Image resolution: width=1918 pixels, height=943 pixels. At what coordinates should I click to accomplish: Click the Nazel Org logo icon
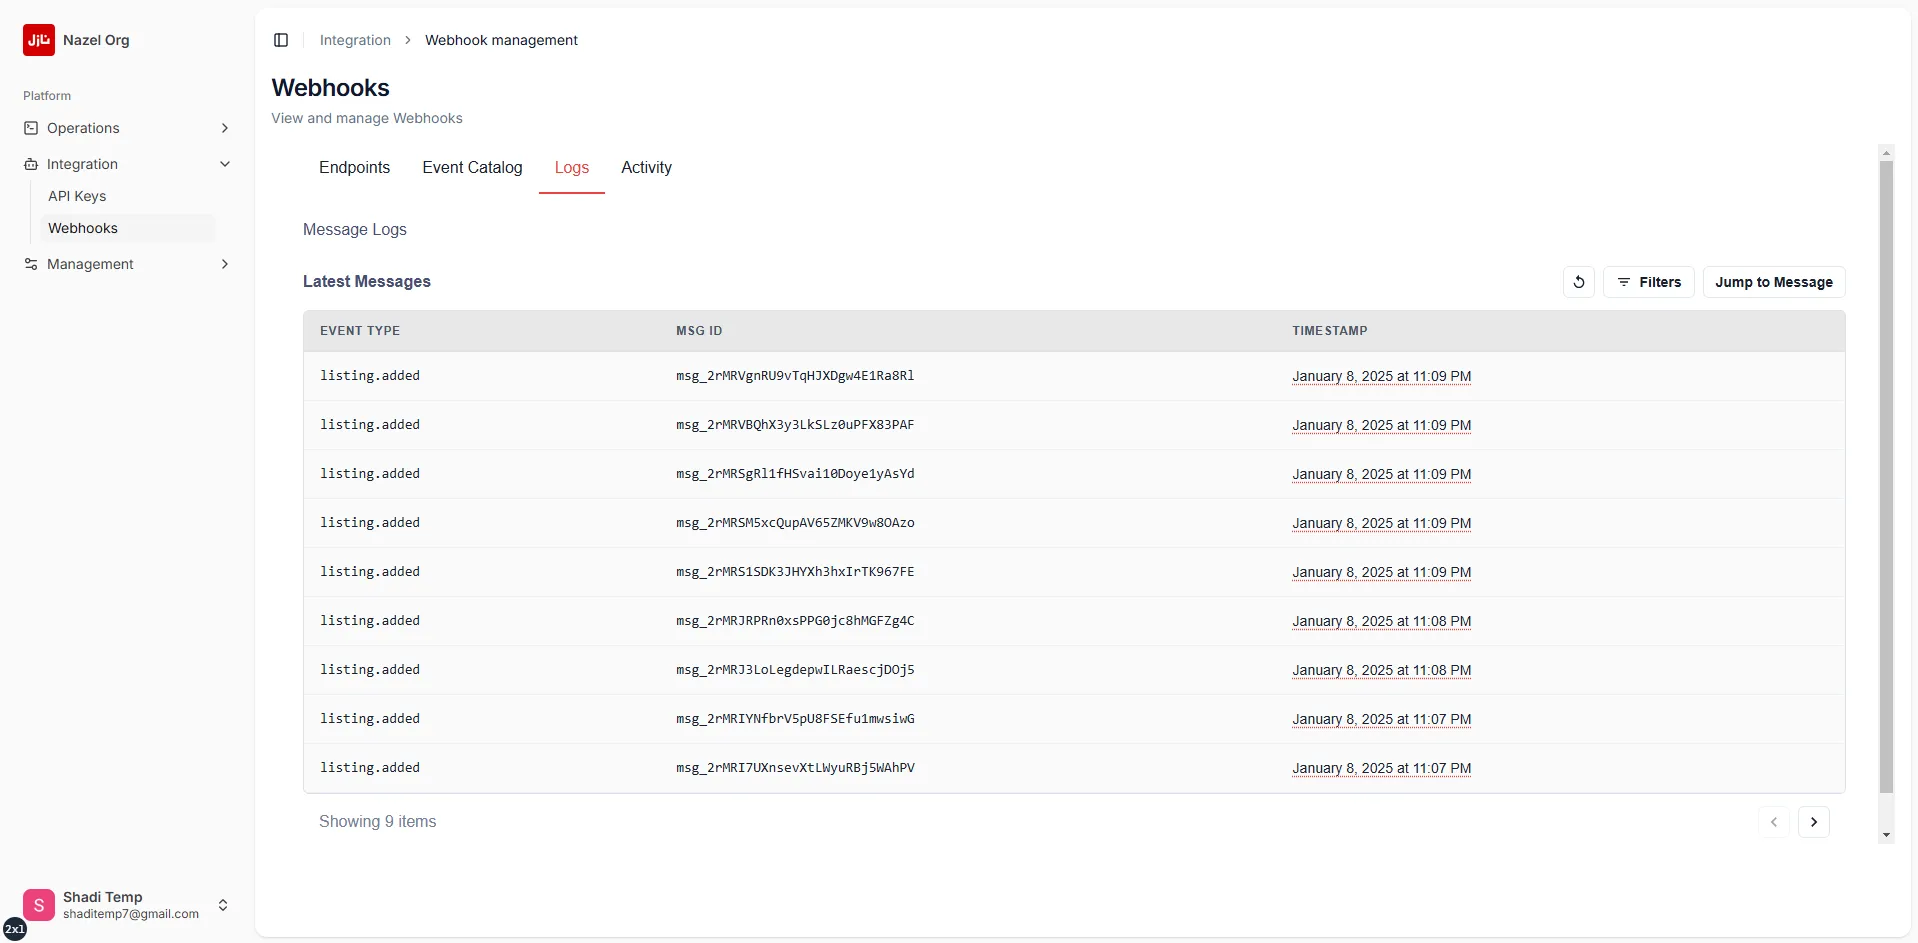38,40
